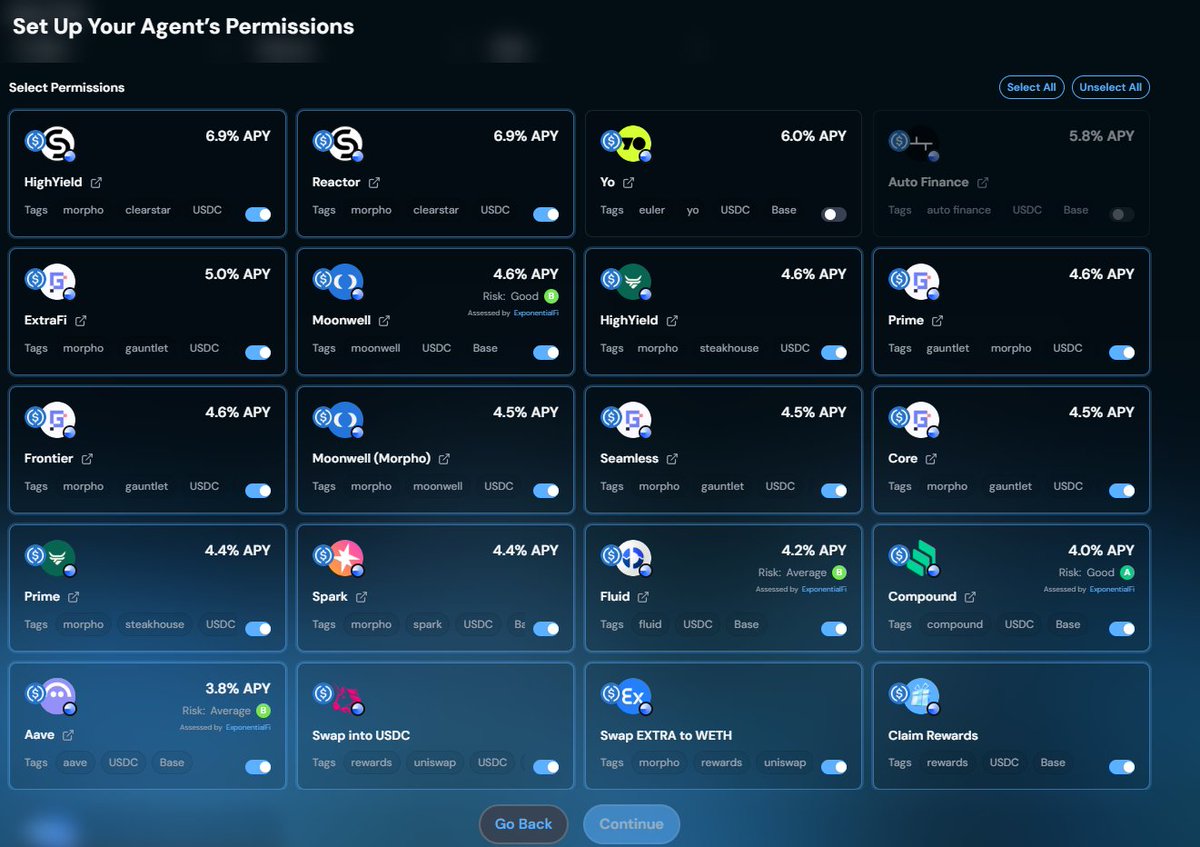Click the Unselect All button
The height and width of the screenshot is (847, 1200).
point(1110,87)
